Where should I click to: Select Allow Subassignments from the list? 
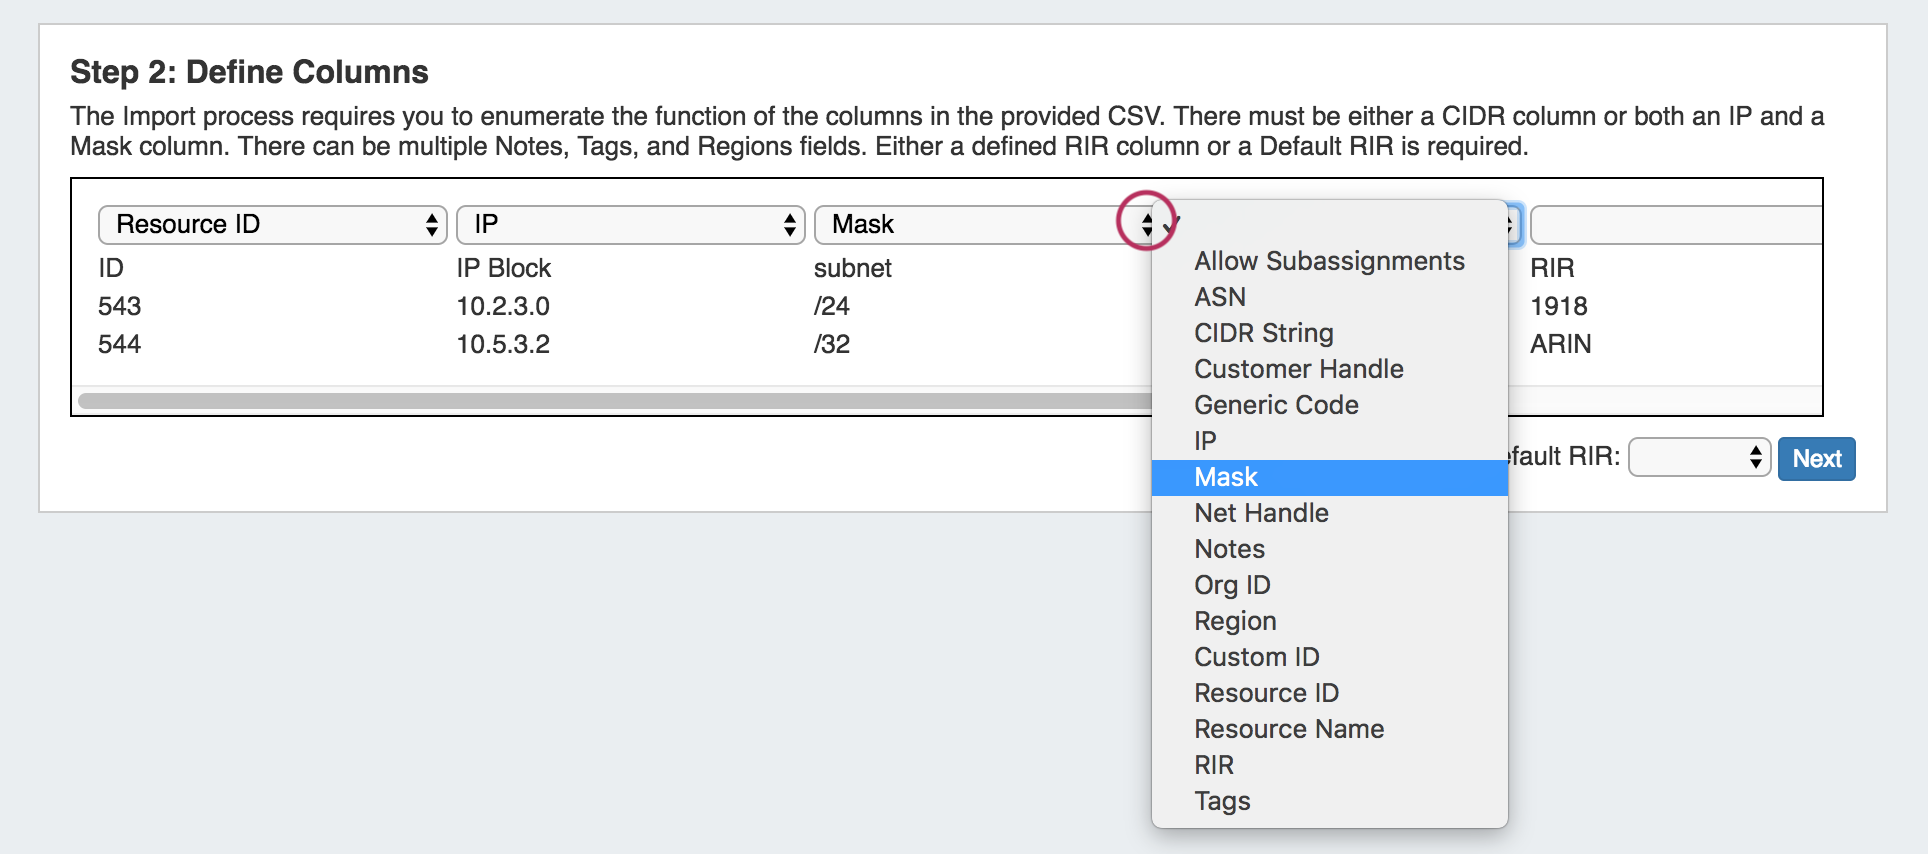pyautogui.click(x=1328, y=261)
